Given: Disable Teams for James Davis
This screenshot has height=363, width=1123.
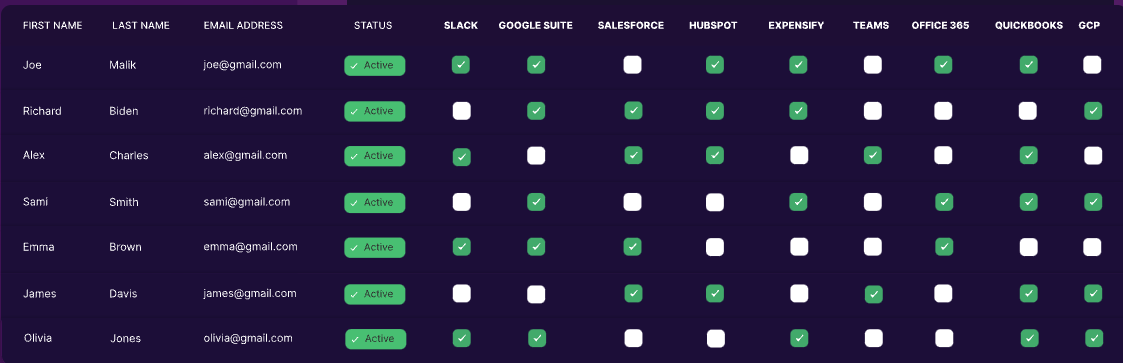Looking at the screenshot, I should (x=873, y=294).
